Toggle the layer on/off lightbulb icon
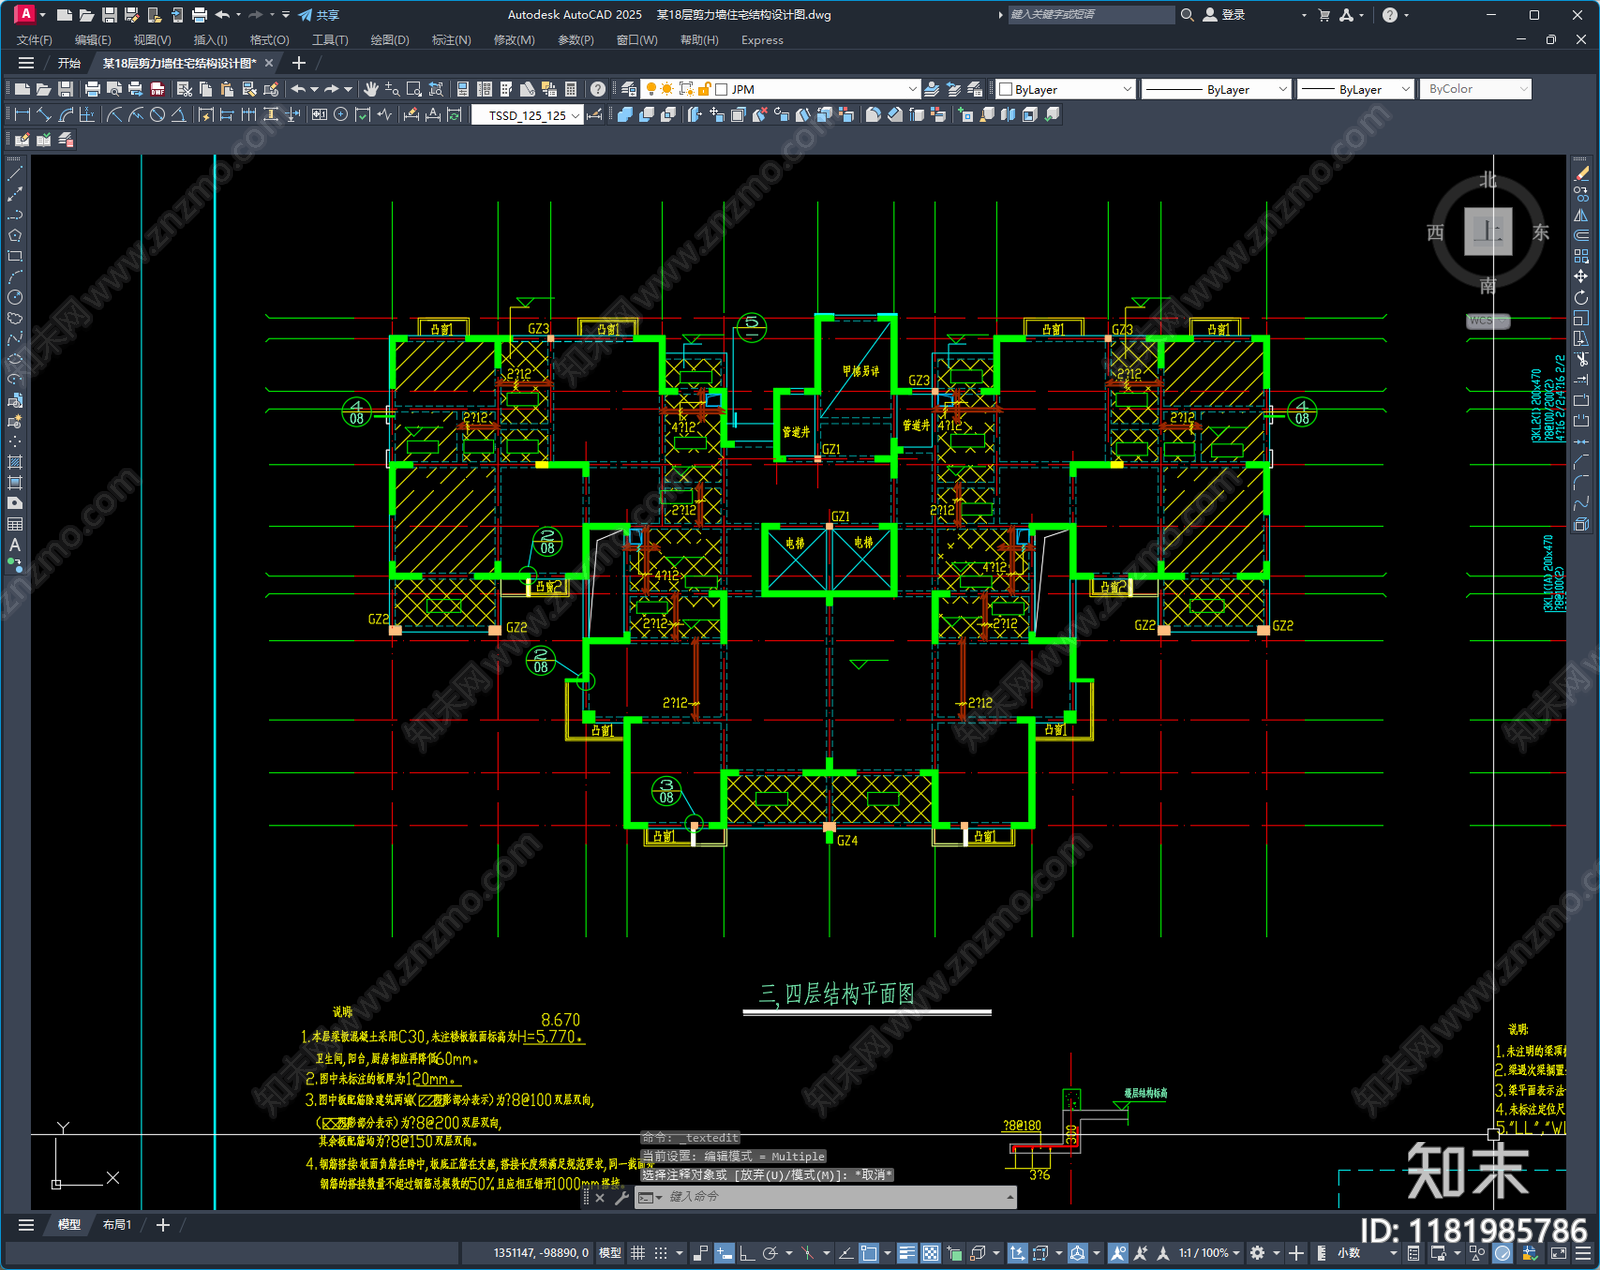Image resolution: width=1600 pixels, height=1270 pixels. point(651,89)
